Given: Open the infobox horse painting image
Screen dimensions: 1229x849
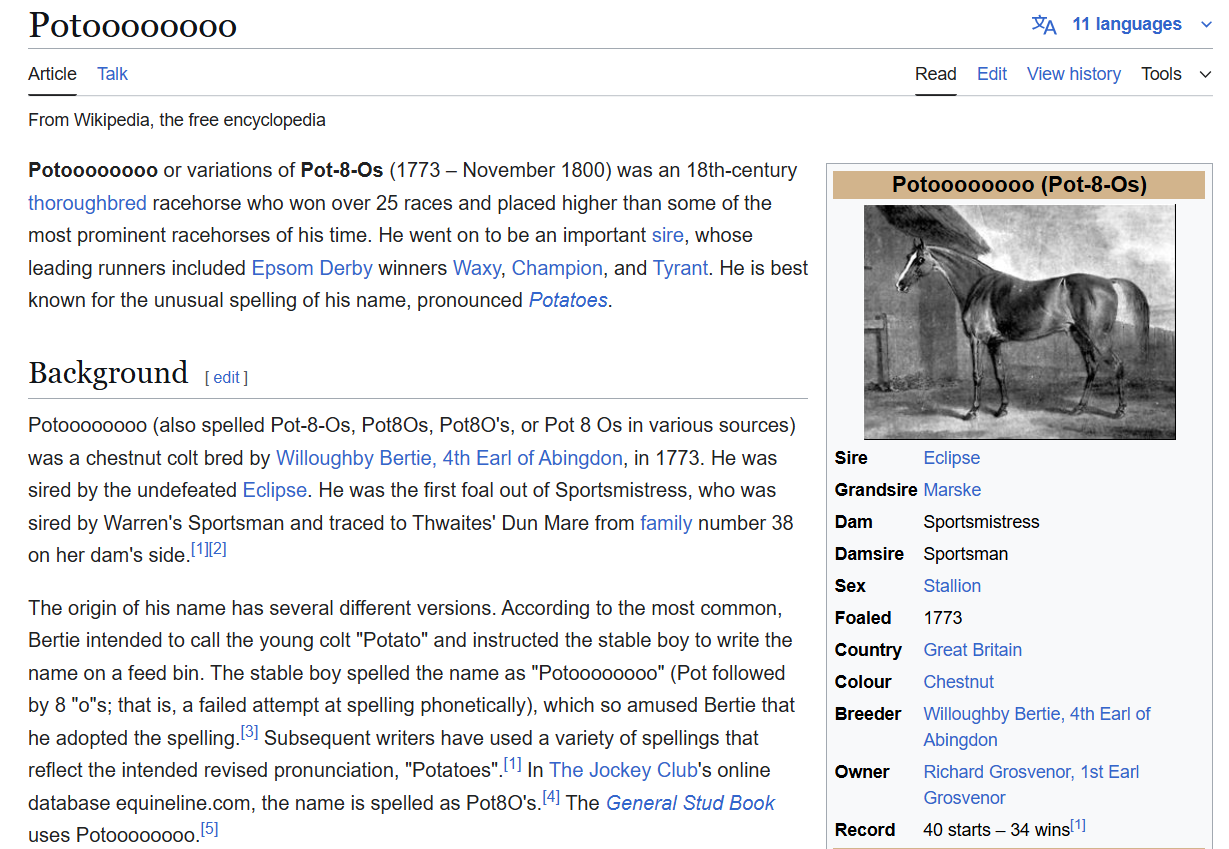Looking at the screenshot, I should click(1020, 322).
